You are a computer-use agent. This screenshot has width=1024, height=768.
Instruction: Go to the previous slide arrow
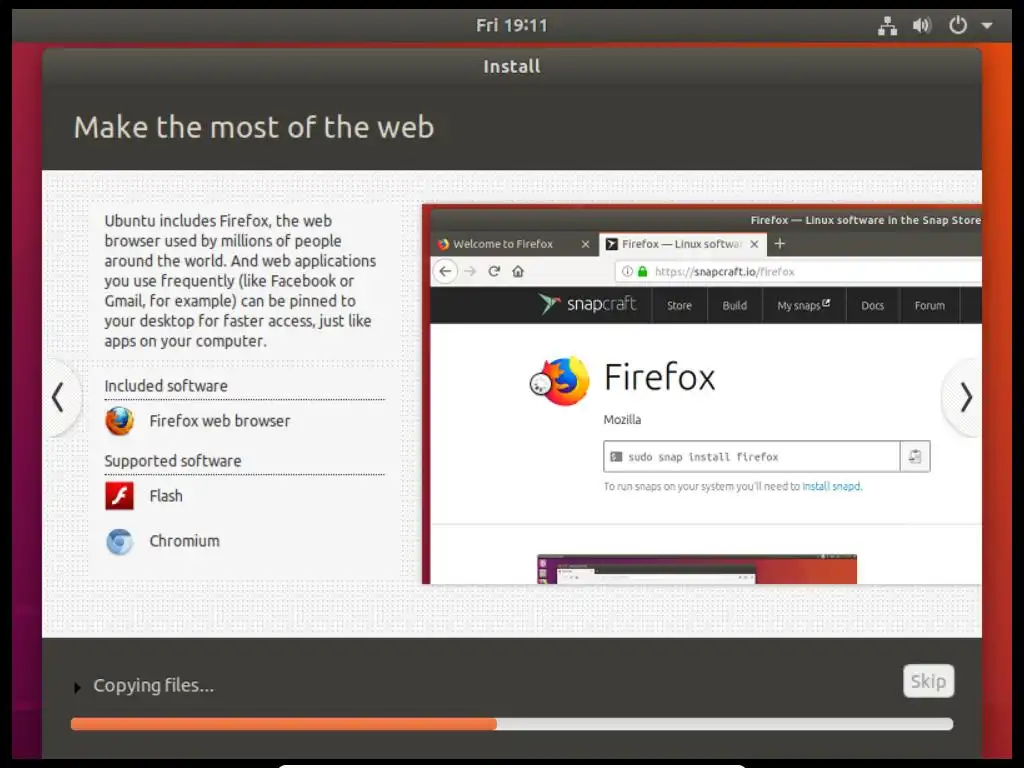(58, 397)
